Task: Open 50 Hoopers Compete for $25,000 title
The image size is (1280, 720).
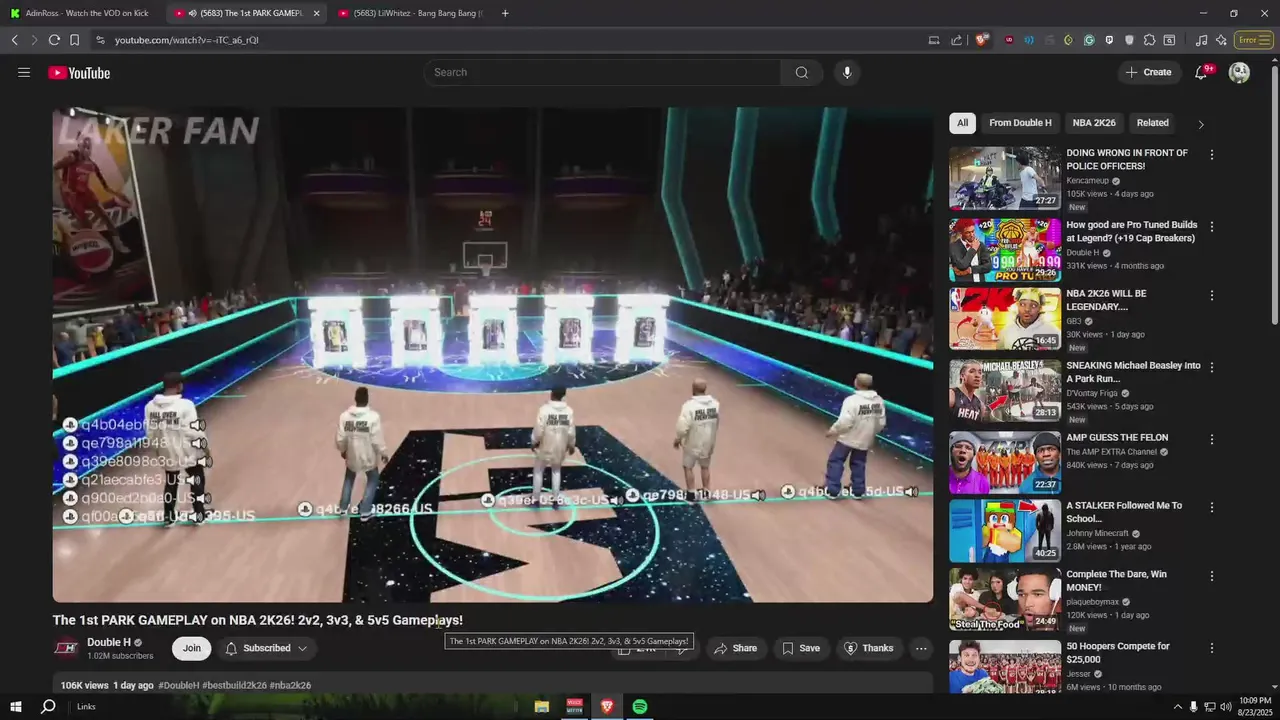Action: pyautogui.click(x=1118, y=653)
